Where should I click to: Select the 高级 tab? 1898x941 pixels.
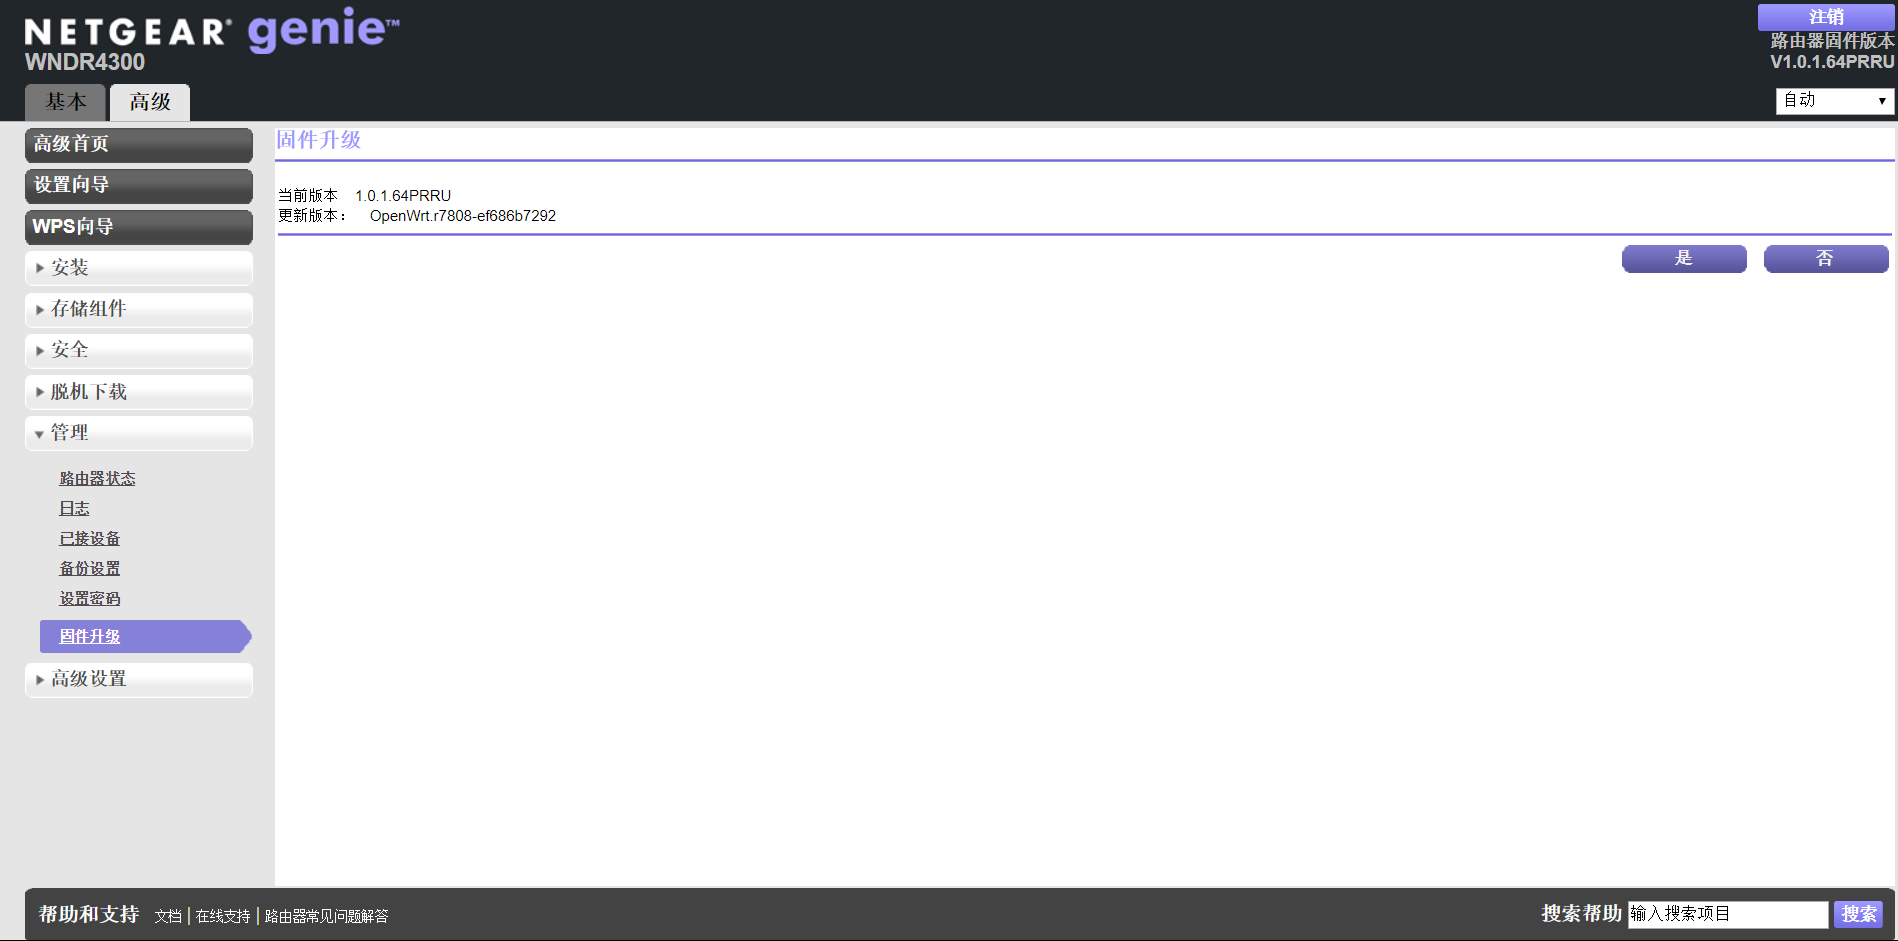pos(150,102)
